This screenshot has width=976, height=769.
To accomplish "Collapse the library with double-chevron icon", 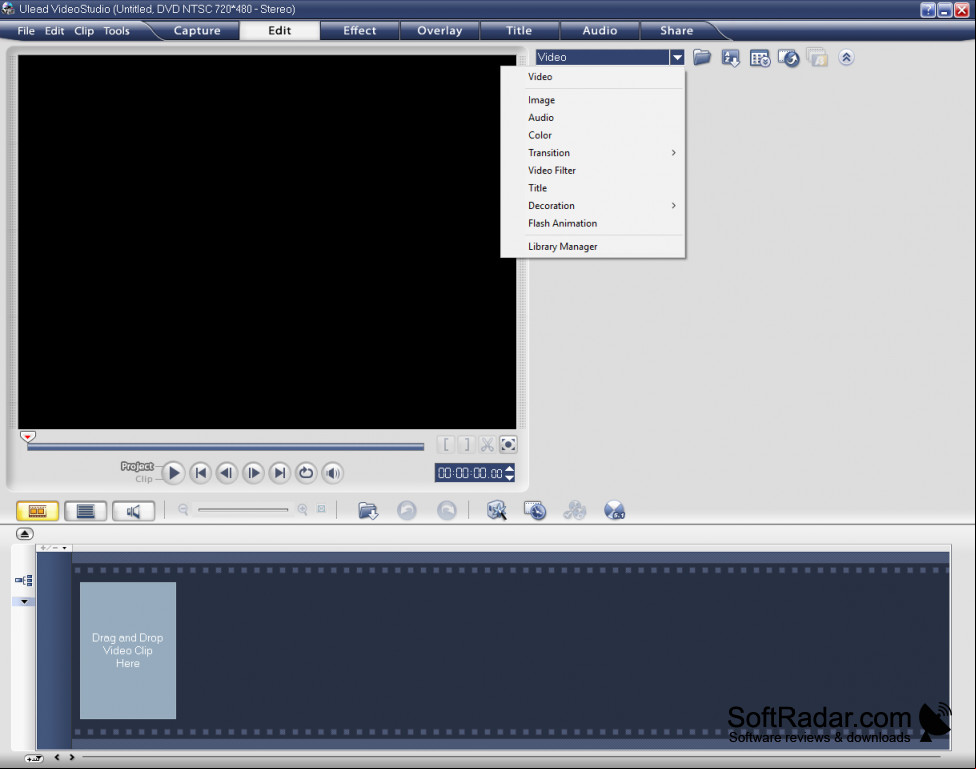I will pyautogui.click(x=846, y=58).
